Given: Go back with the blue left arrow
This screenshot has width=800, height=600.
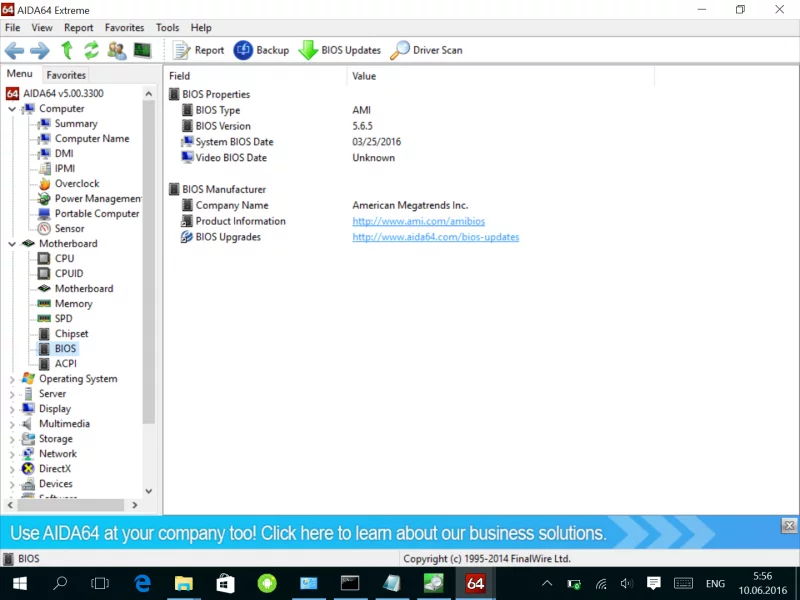Looking at the screenshot, I should [x=14, y=51].
